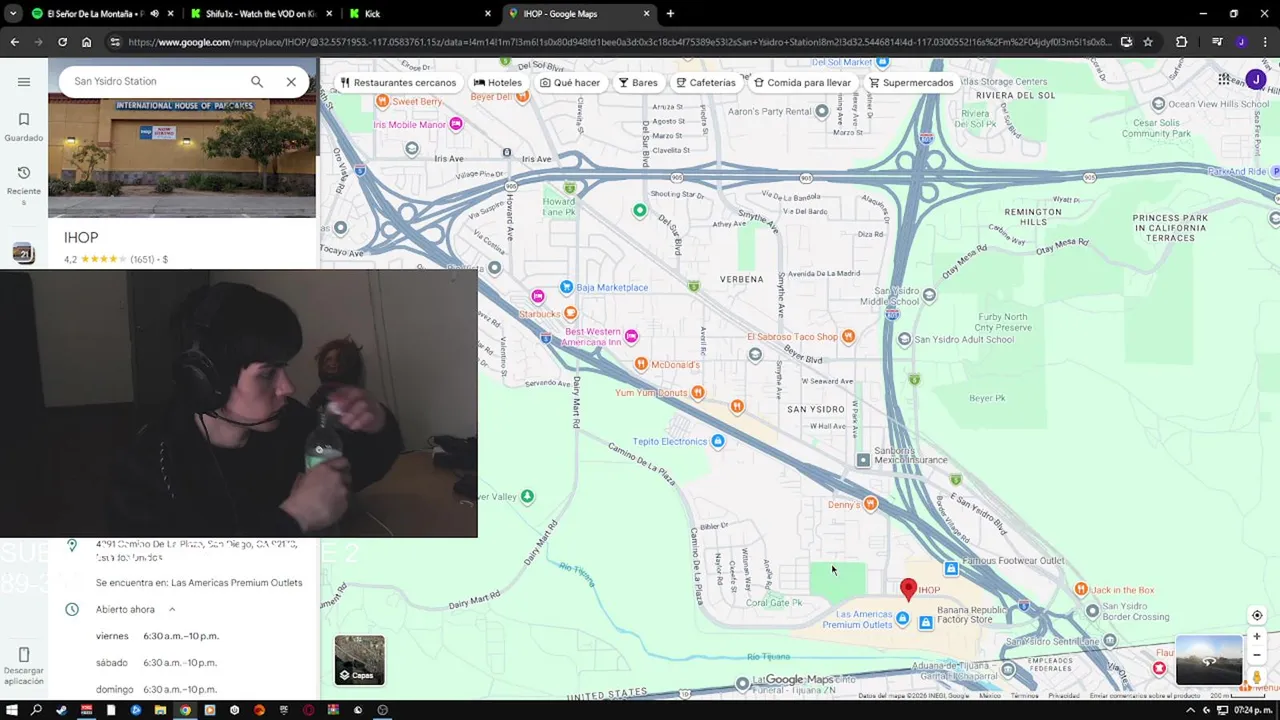Select the Comida para llevar filter chip

(803, 83)
